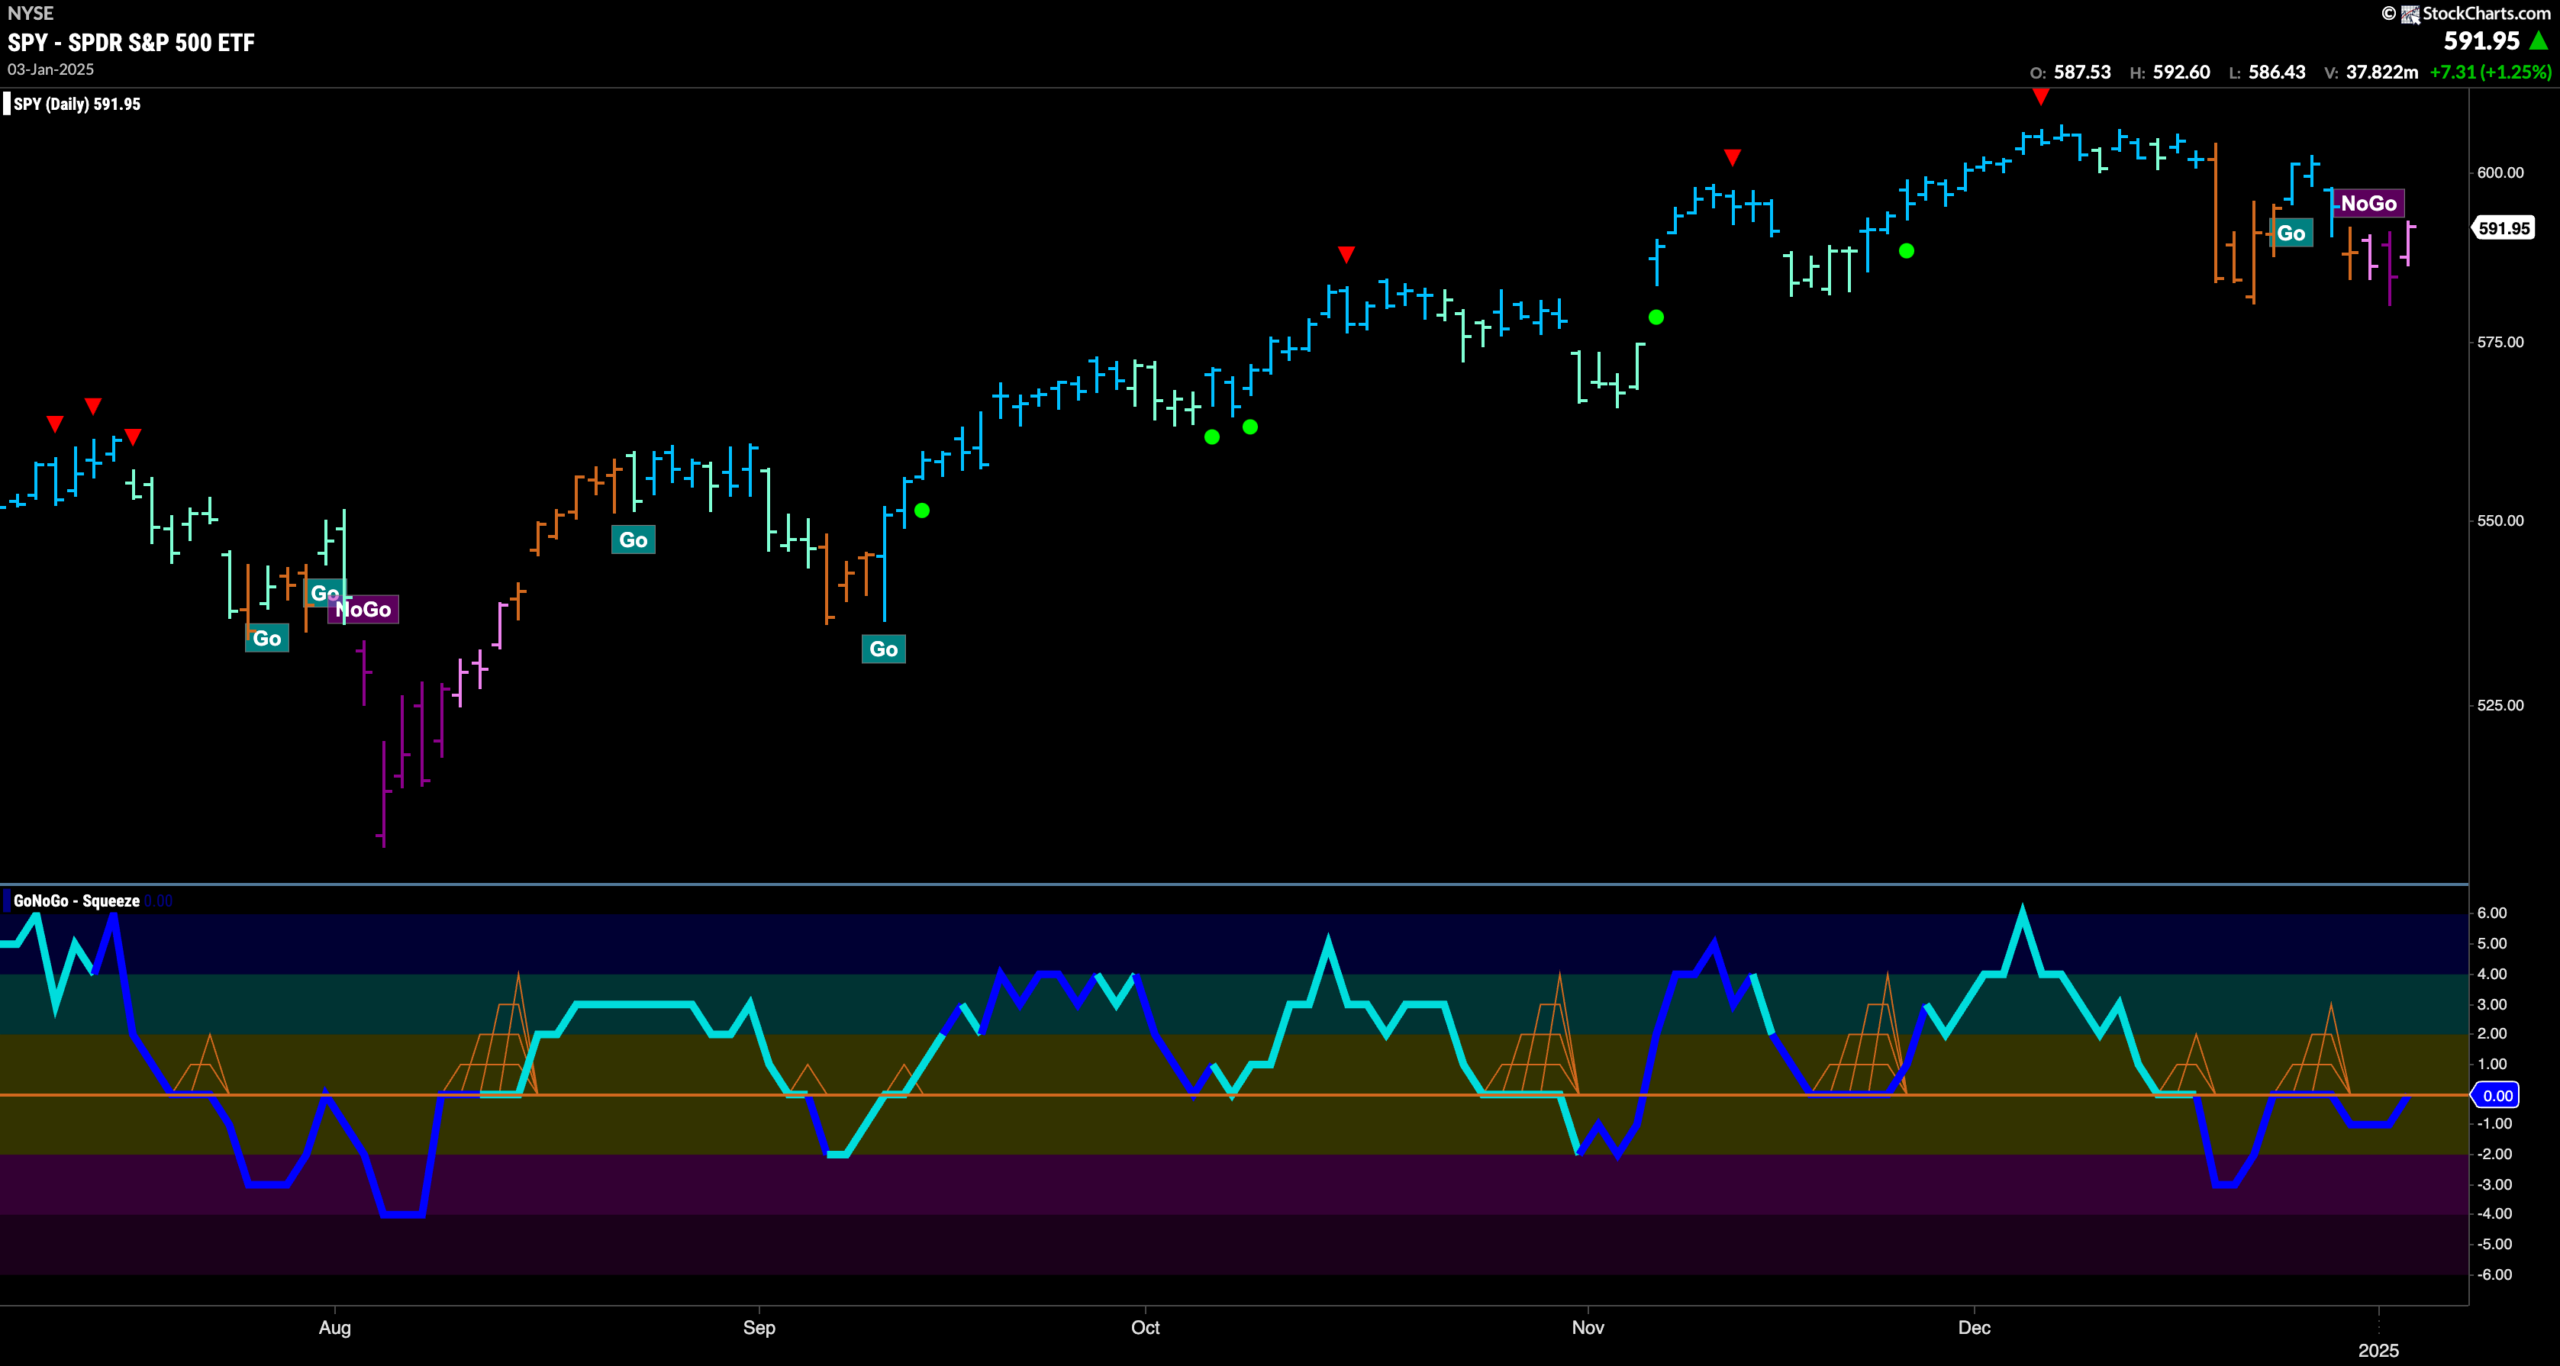Click the -3.00 label on the squeeze axis
The height and width of the screenshot is (1366, 2560).
[x=2494, y=1185]
